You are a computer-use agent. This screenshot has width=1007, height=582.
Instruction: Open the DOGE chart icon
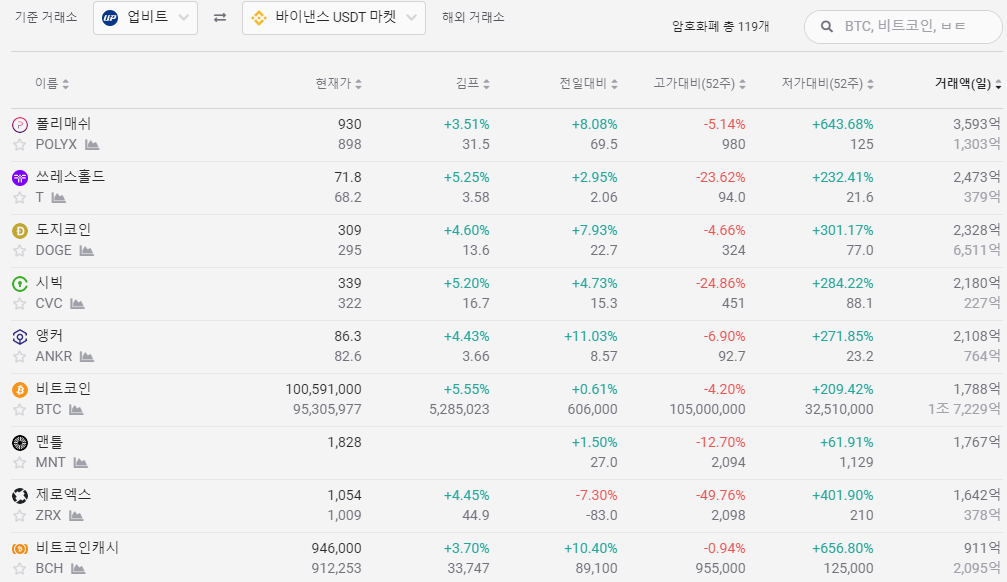87,251
